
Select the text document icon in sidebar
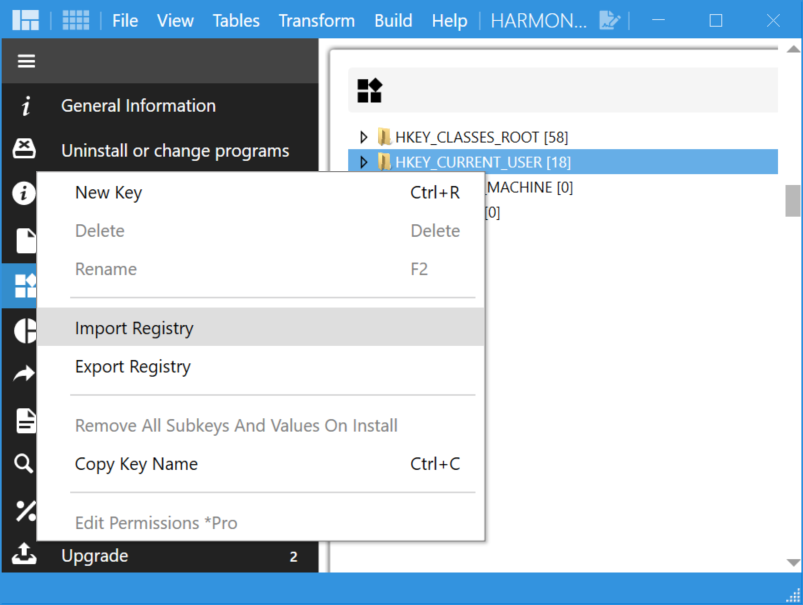[26, 421]
